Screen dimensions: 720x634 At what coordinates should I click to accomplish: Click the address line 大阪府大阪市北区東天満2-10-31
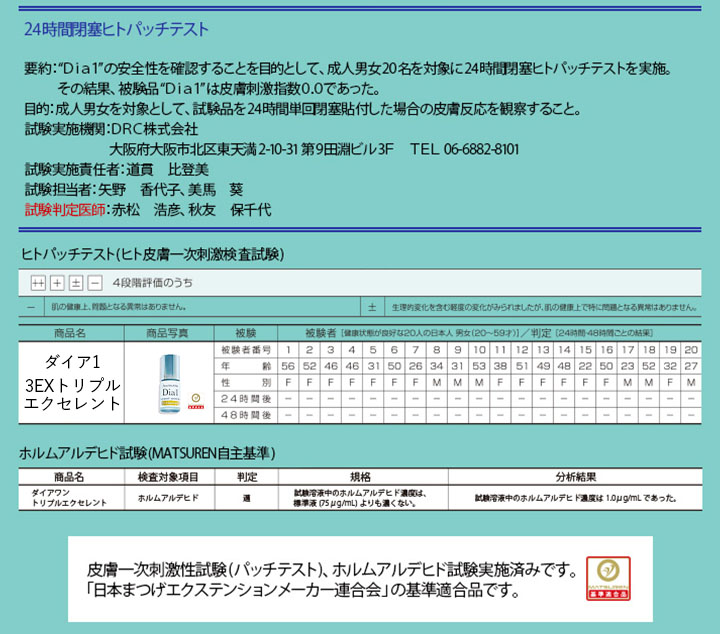203,149
